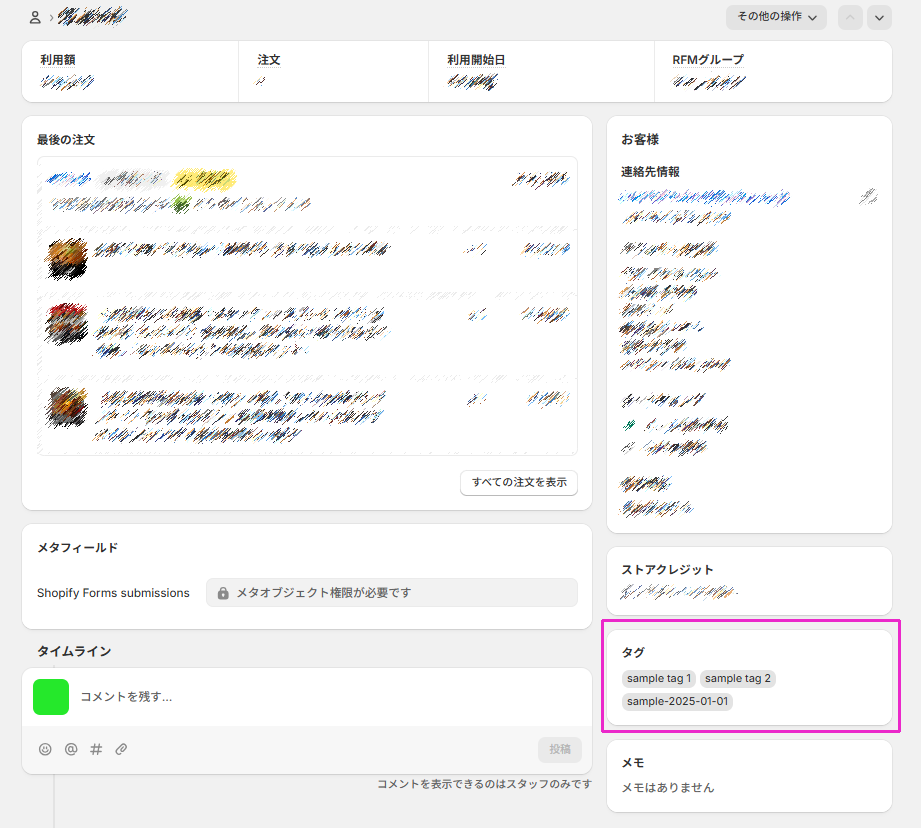921x828 pixels.
Task: Expand the その他の操作 dropdown
Action: pos(776,17)
